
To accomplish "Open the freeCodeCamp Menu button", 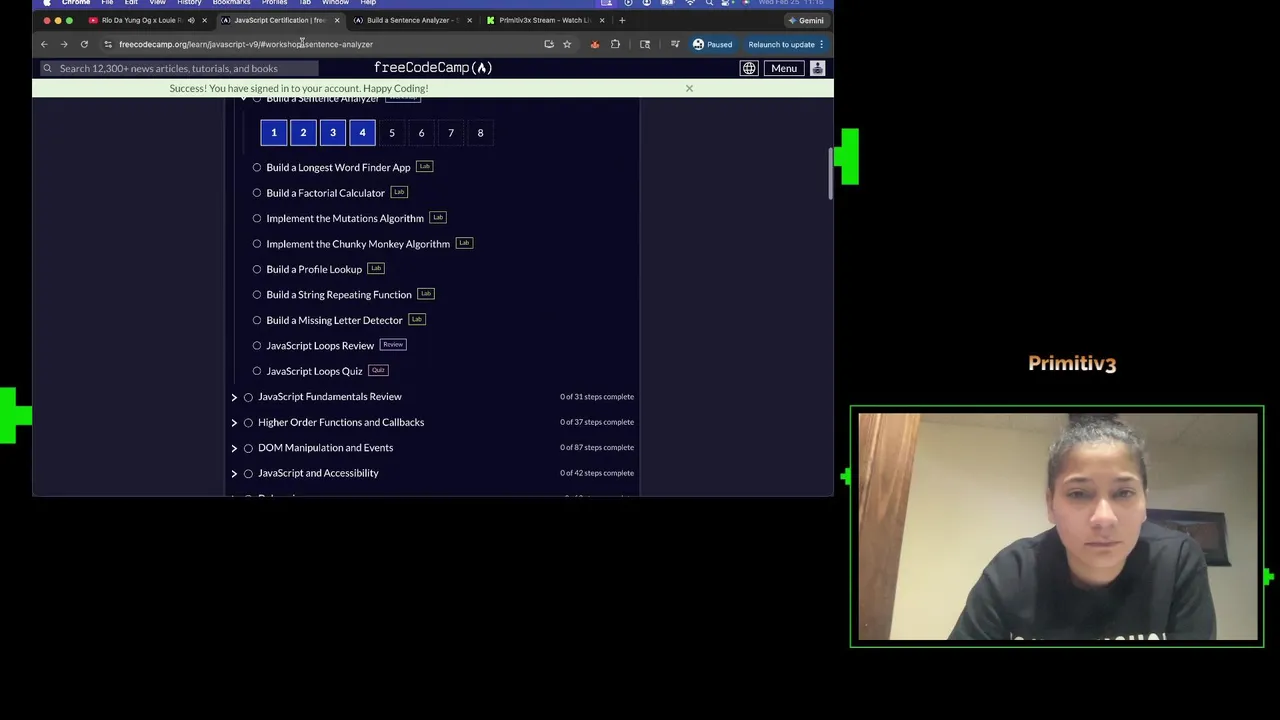I will pyautogui.click(x=784, y=68).
